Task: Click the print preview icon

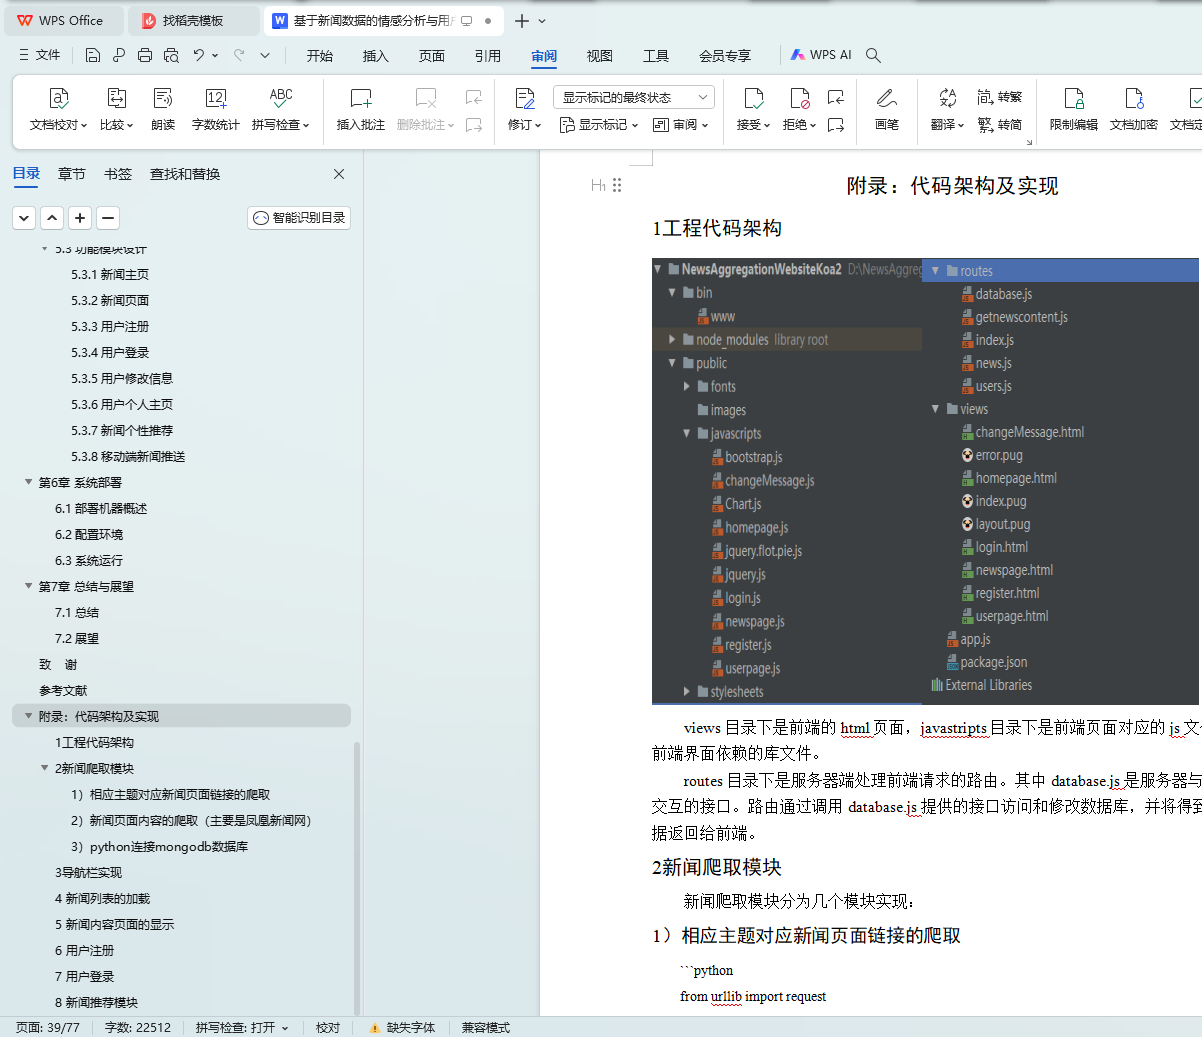Action: tap(171, 55)
